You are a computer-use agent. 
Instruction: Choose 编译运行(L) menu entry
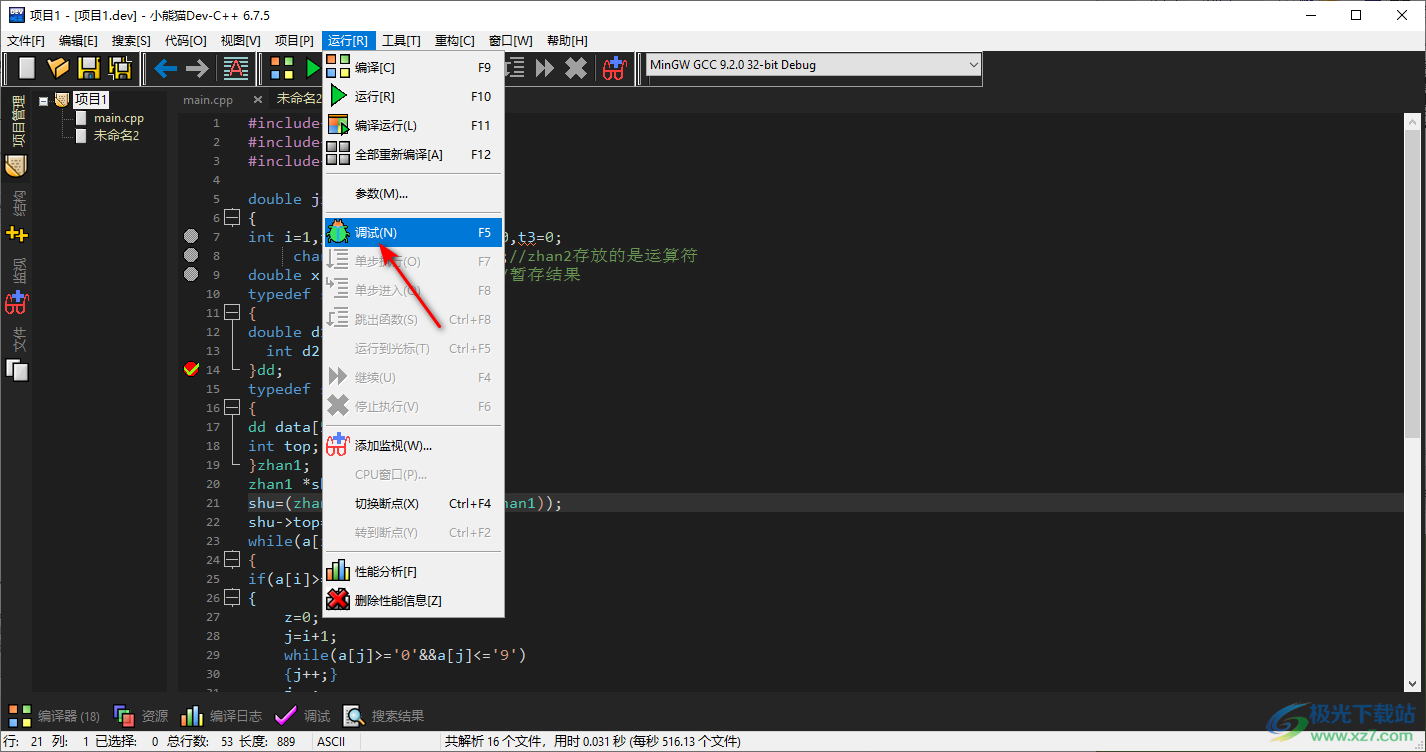point(413,125)
